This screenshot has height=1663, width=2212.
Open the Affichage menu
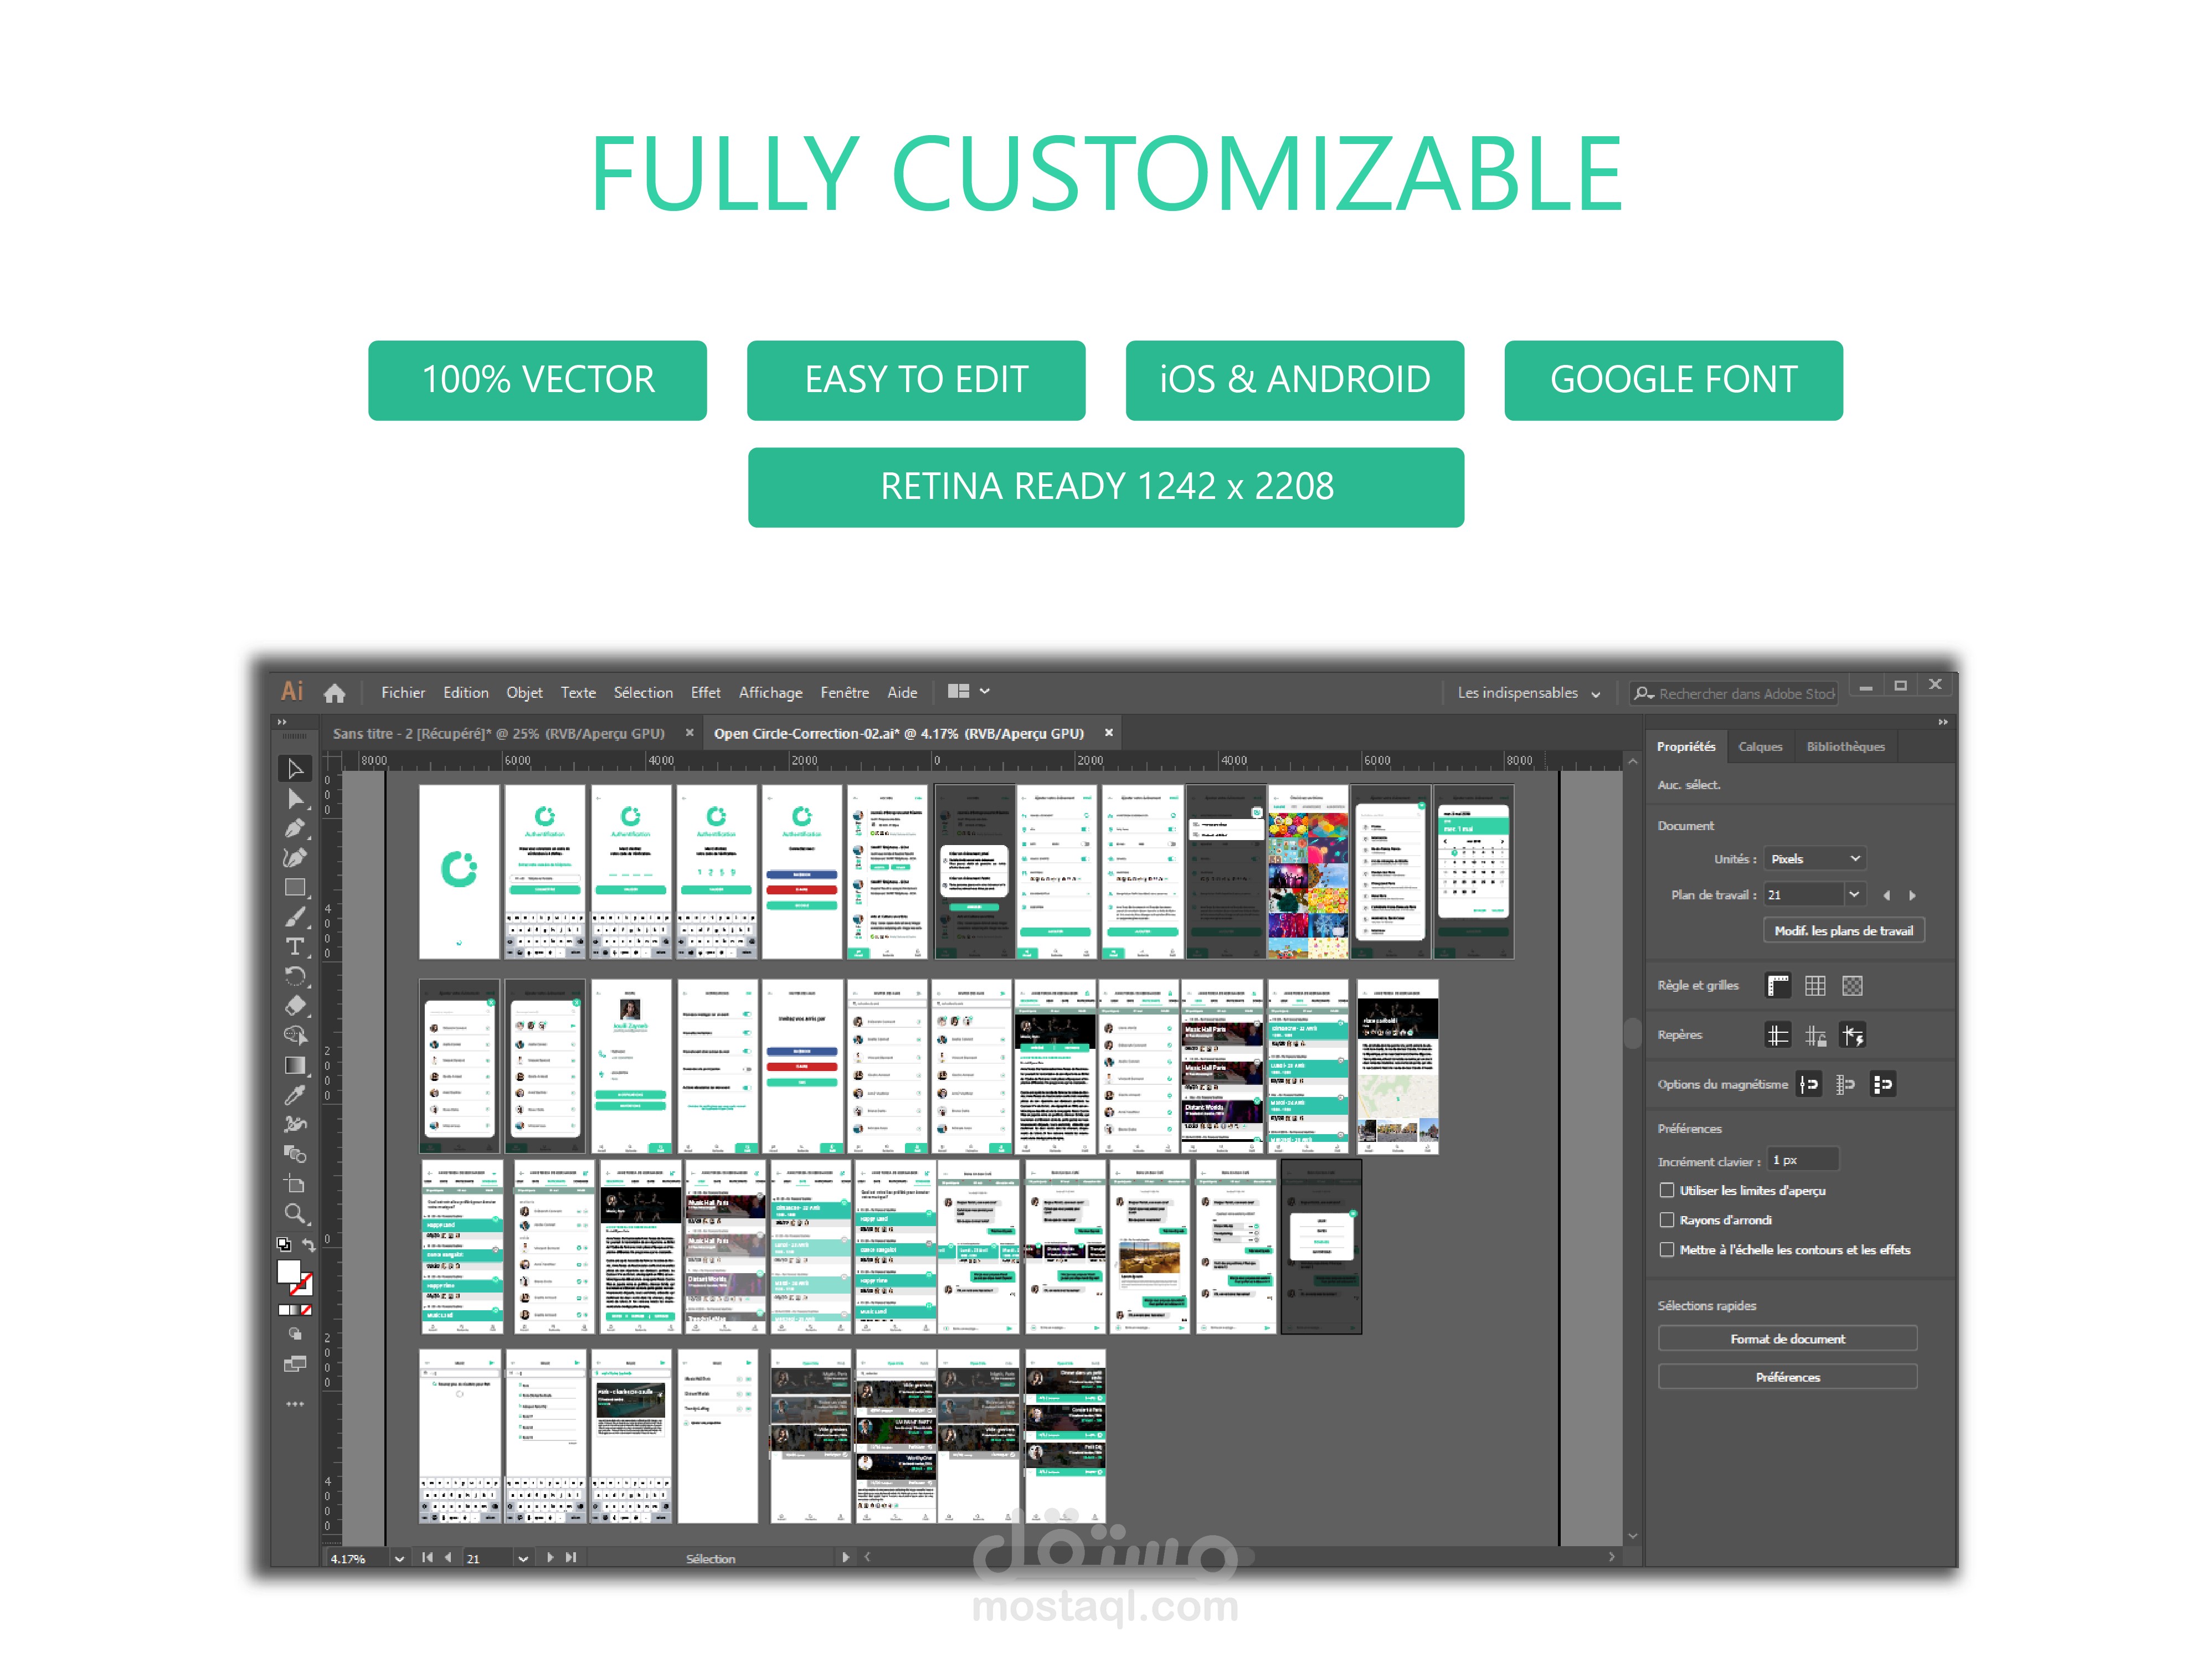(x=770, y=693)
